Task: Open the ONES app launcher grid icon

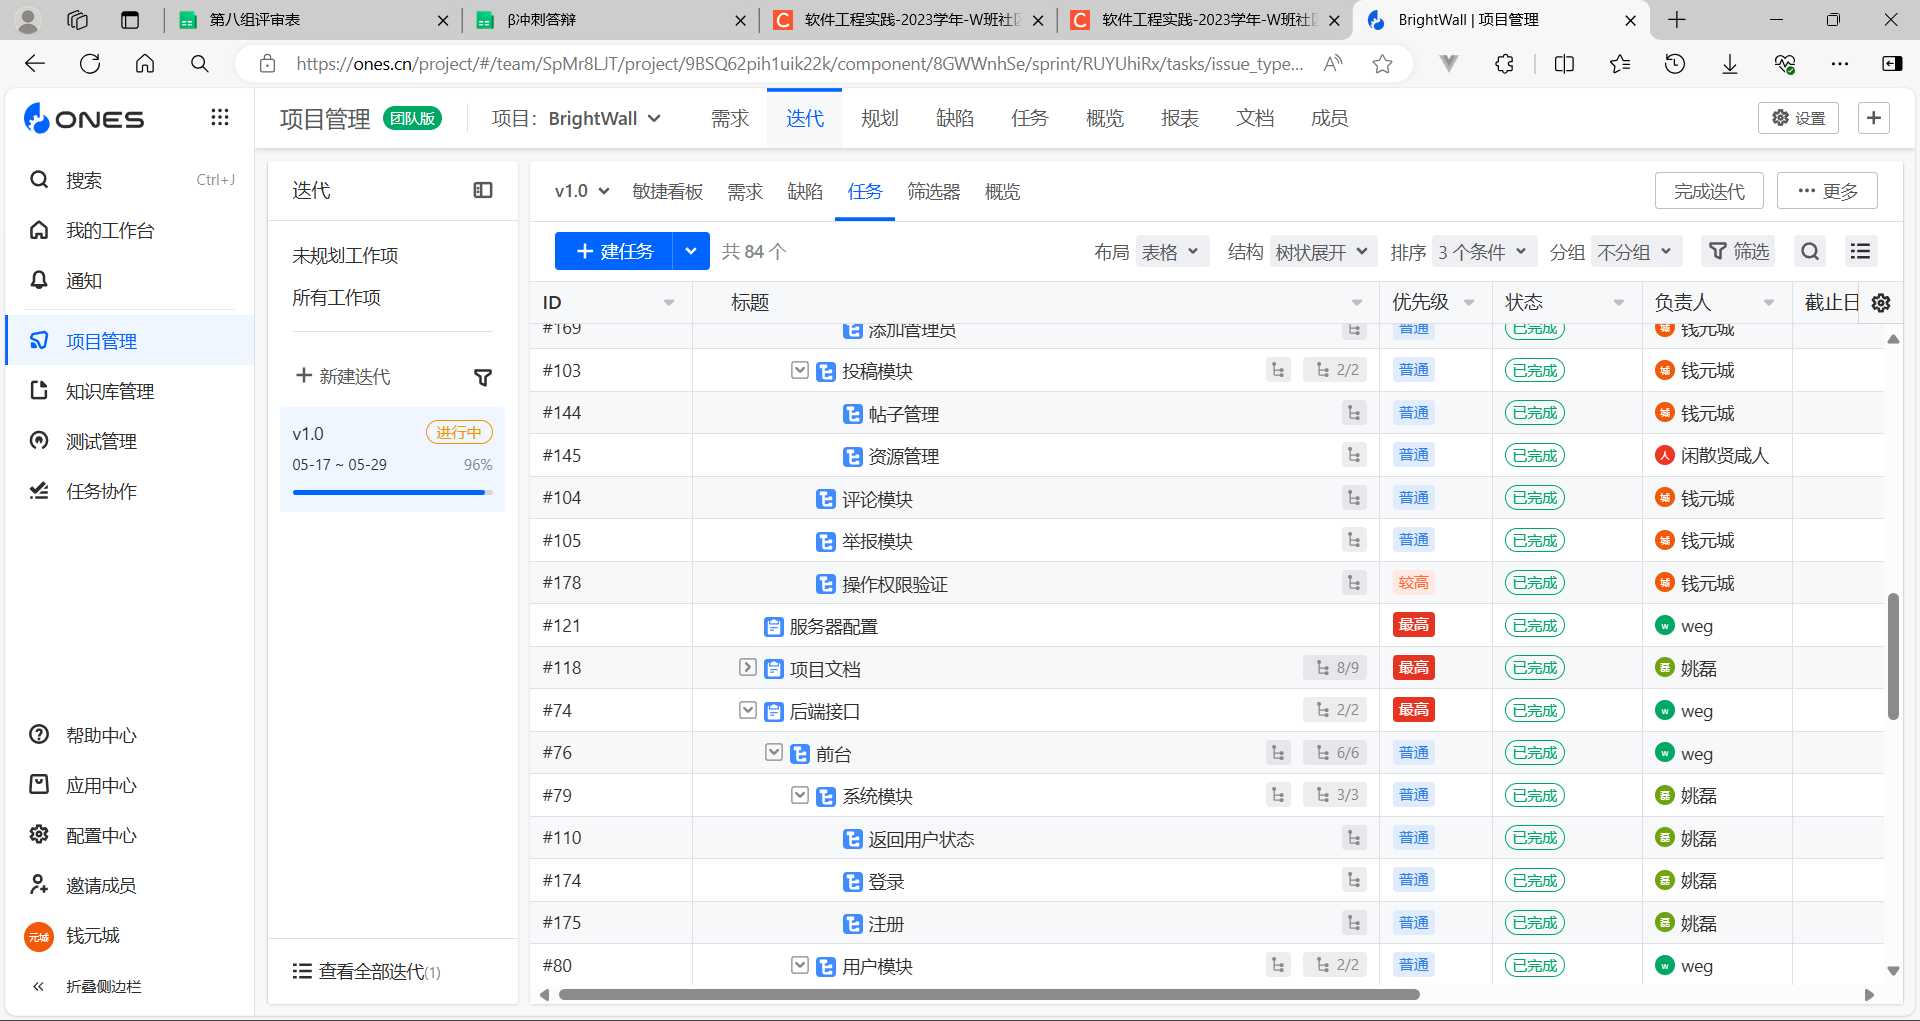Action: pyautogui.click(x=220, y=118)
